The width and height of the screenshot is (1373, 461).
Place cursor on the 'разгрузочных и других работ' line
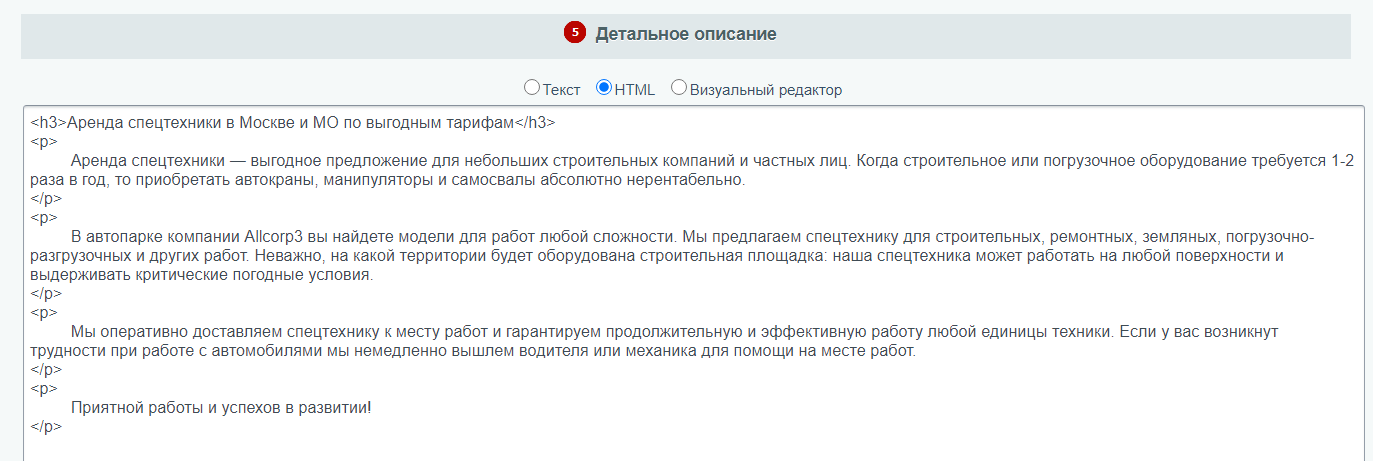[x=656, y=256]
